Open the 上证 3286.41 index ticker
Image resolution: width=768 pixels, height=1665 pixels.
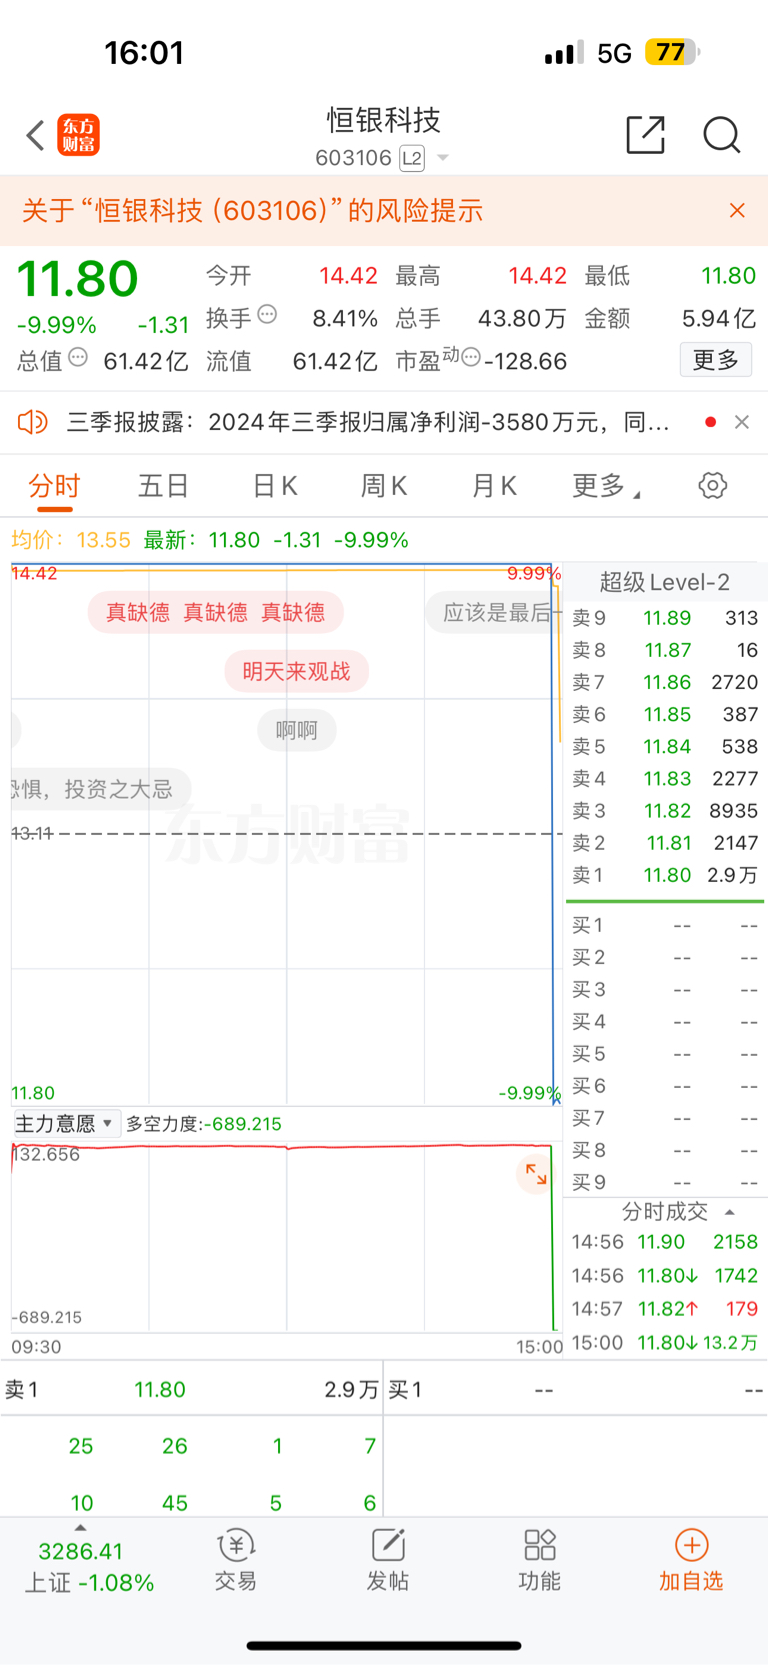coord(89,1567)
